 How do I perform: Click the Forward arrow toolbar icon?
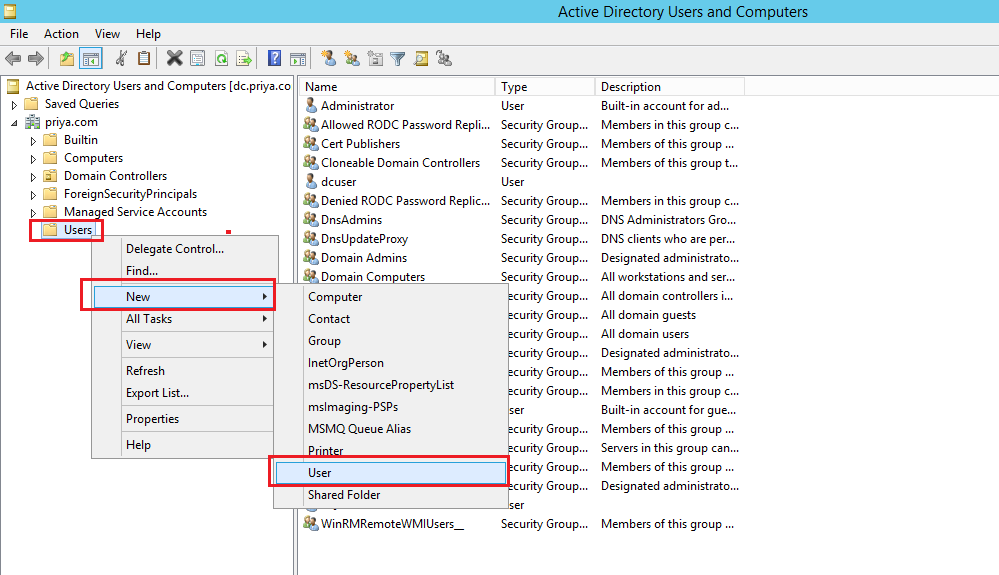(36, 59)
